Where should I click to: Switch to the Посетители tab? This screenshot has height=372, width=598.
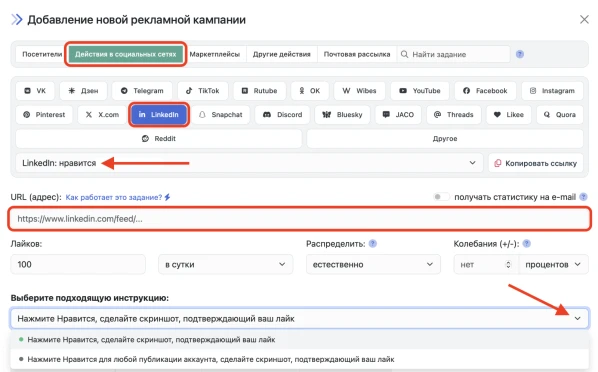pyautogui.click(x=42, y=54)
